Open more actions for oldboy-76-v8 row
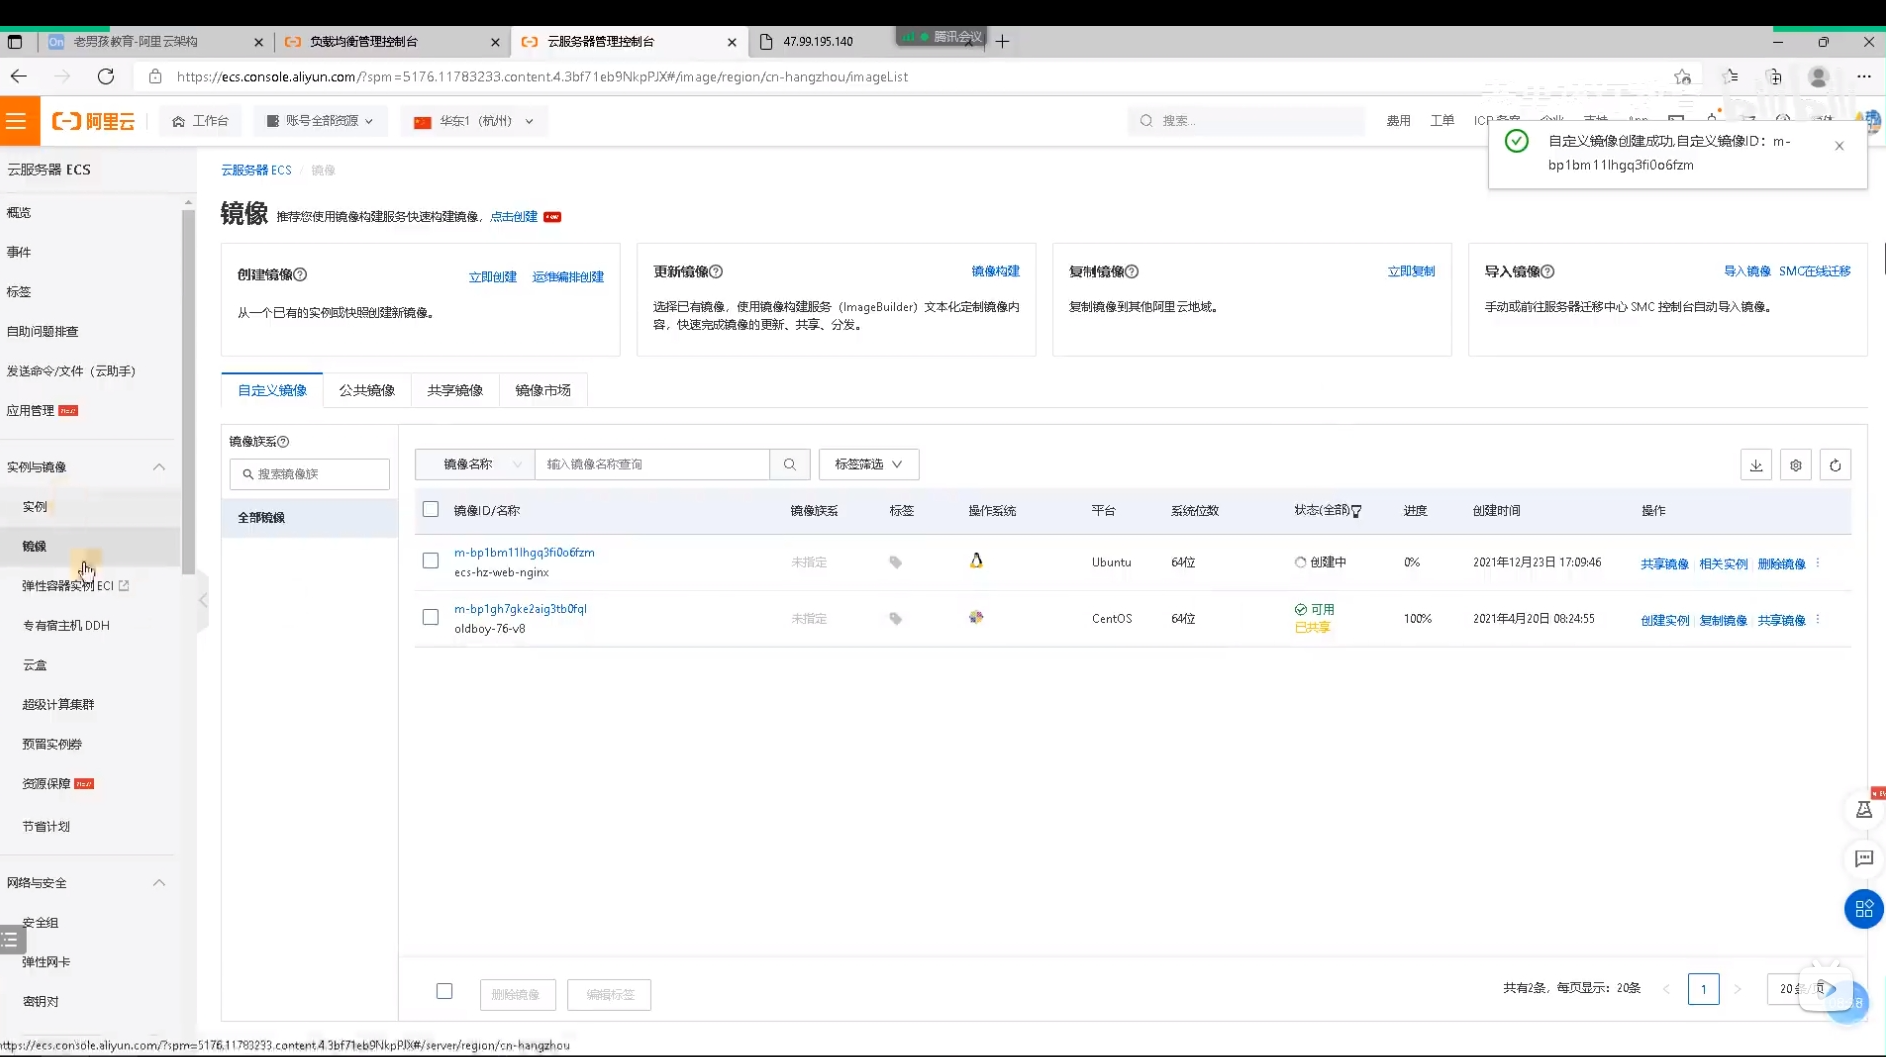The width and height of the screenshot is (1886, 1057). 1818,620
